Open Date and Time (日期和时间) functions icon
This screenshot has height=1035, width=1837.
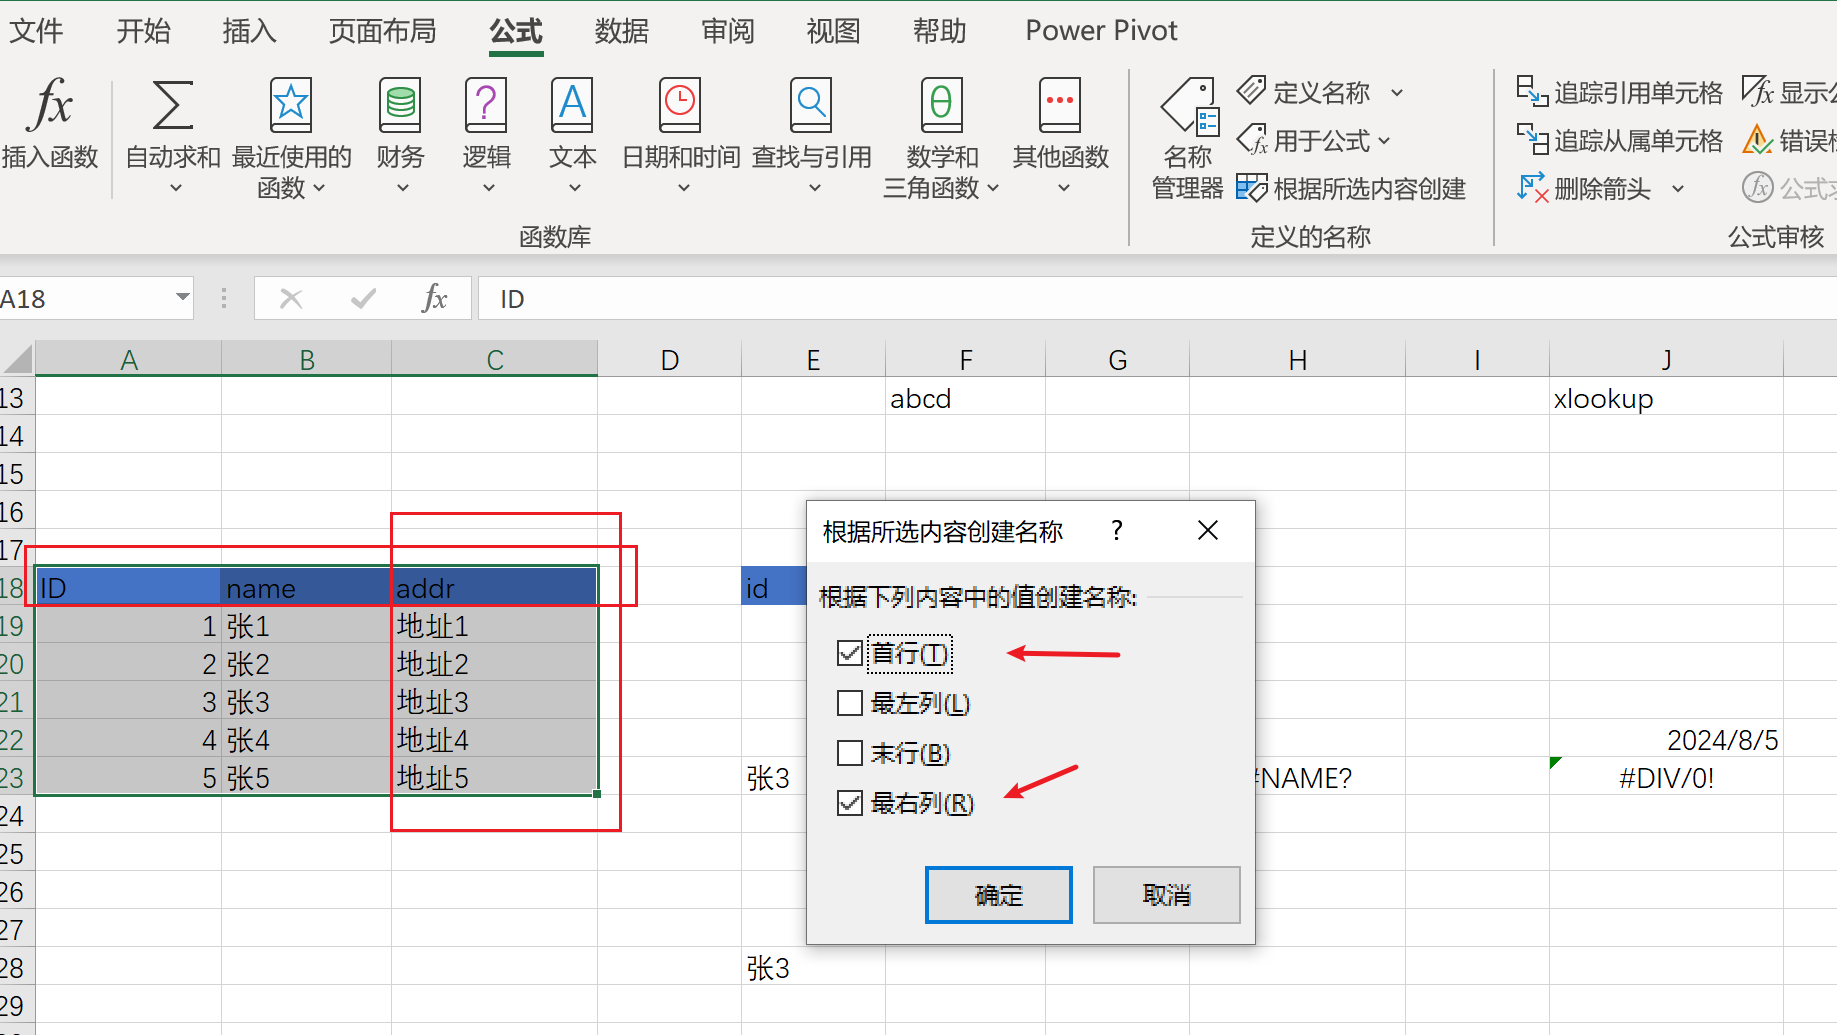point(680,105)
